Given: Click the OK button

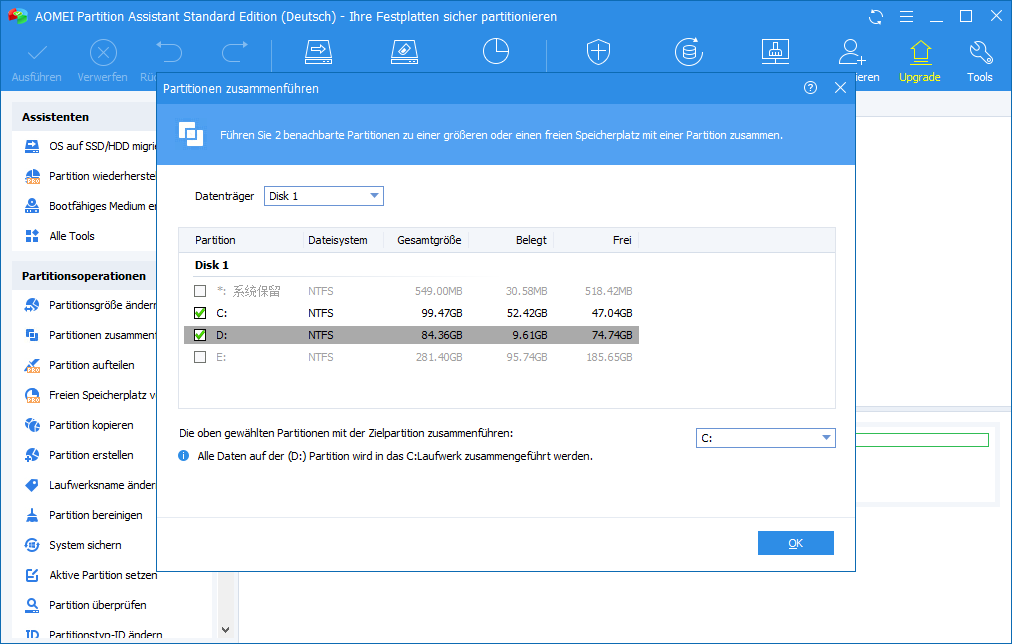Looking at the screenshot, I should coord(795,543).
